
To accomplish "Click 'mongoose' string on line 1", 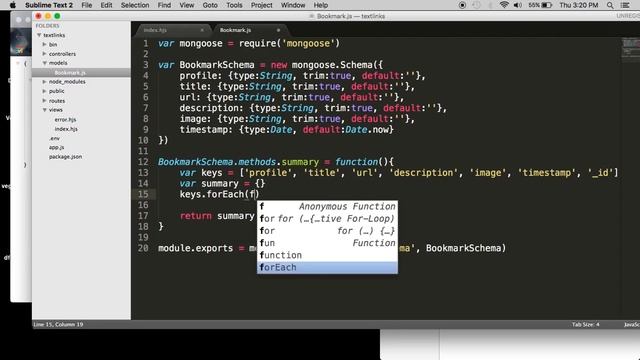I will point(308,43).
